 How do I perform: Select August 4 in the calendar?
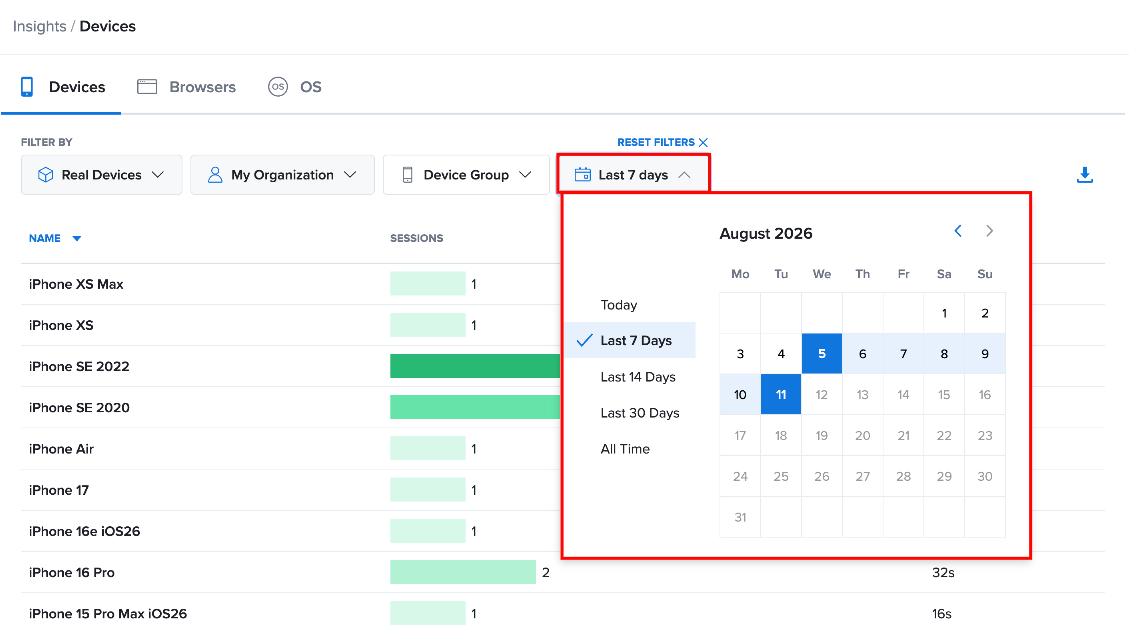(x=781, y=354)
